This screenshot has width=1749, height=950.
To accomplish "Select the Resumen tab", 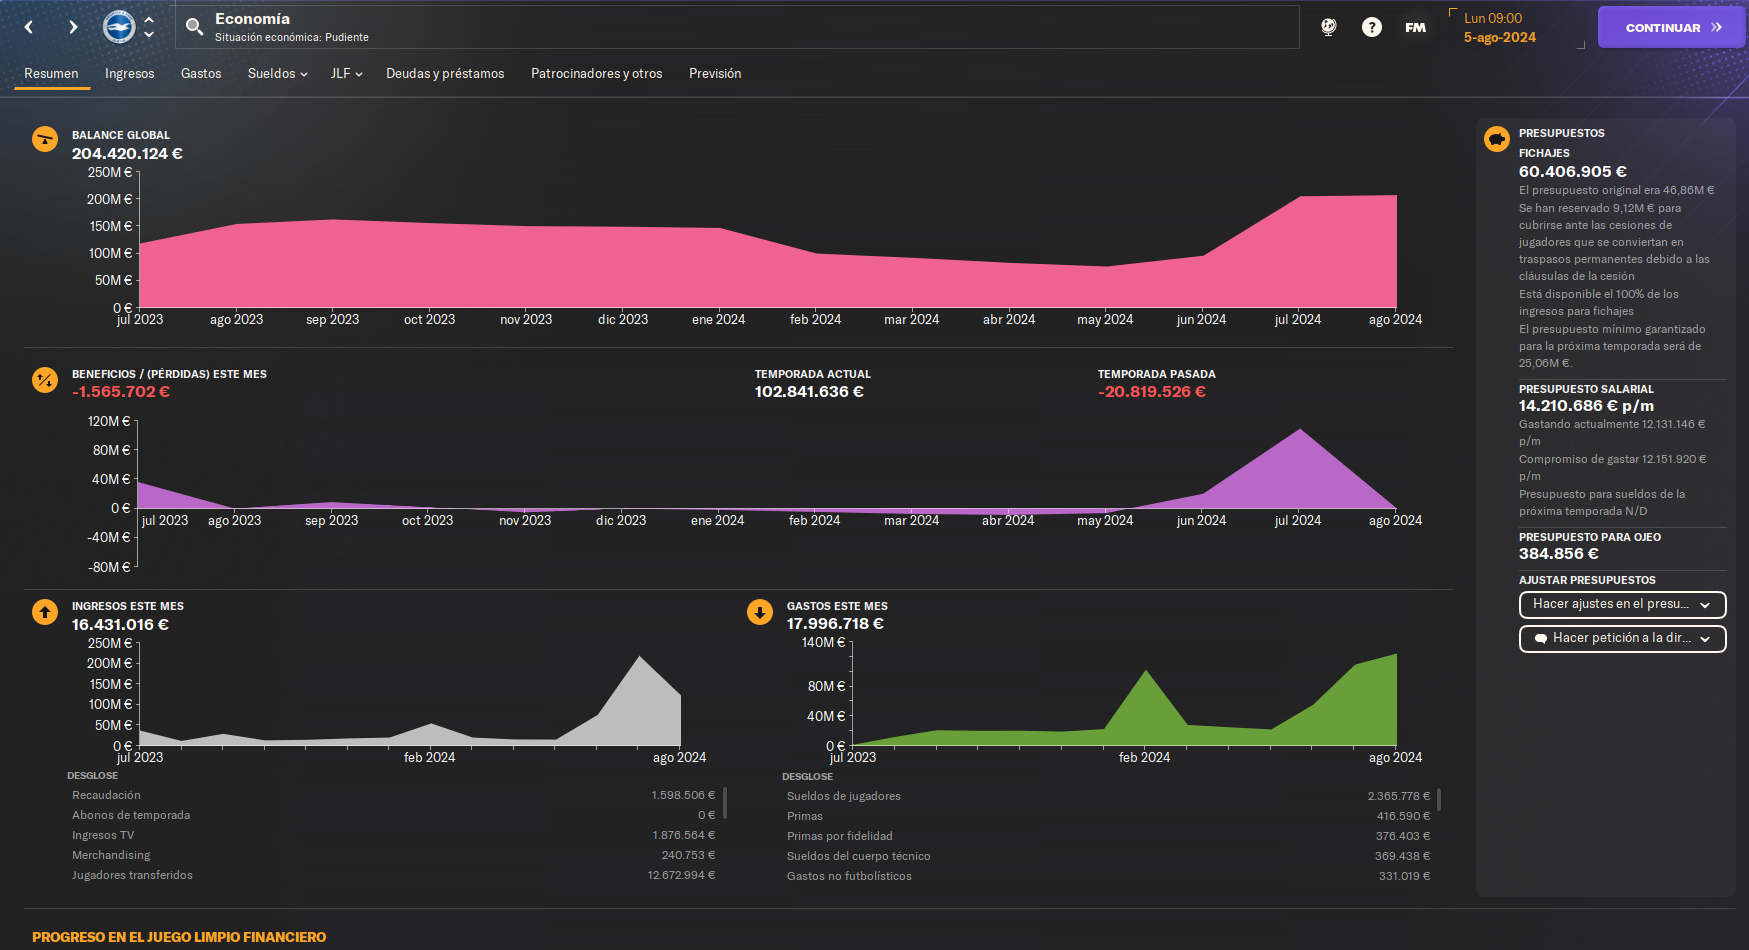I will pos(51,74).
